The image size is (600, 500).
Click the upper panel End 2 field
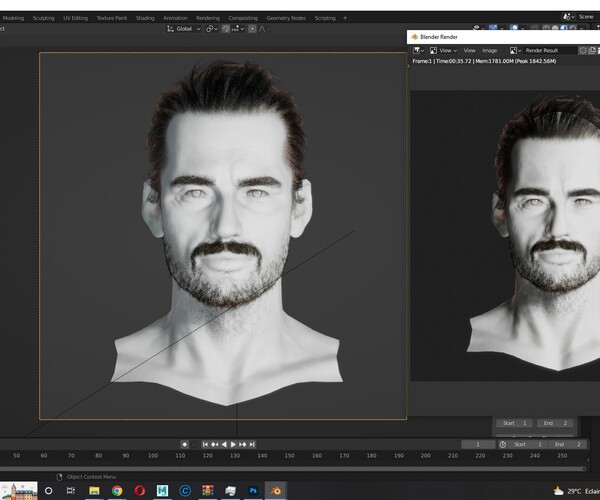tap(554, 423)
